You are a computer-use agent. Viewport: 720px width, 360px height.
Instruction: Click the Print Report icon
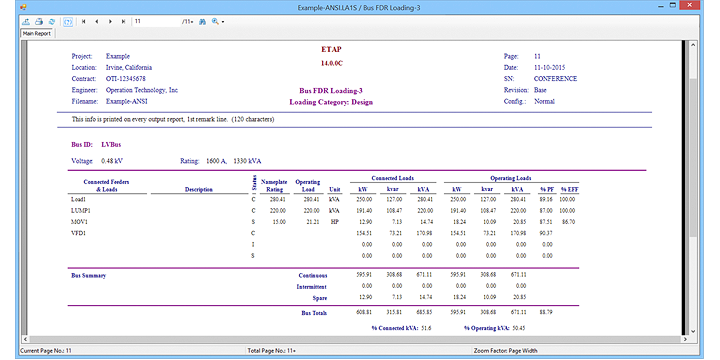click(39, 22)
